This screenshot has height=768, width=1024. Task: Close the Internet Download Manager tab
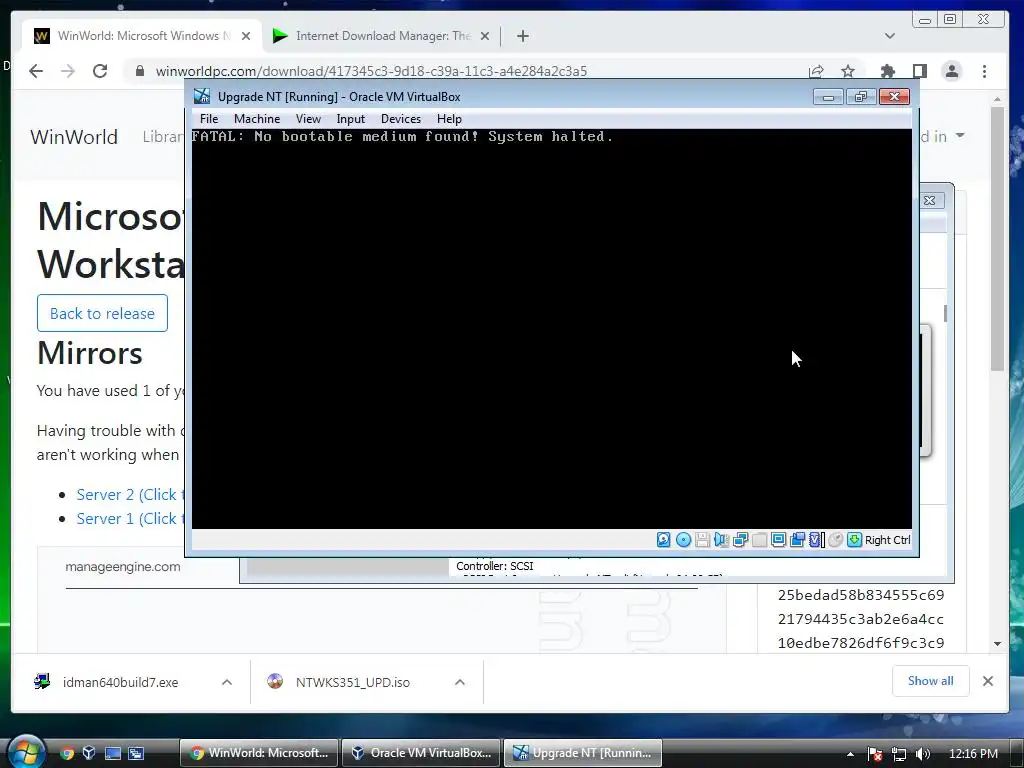coord(485,36)
